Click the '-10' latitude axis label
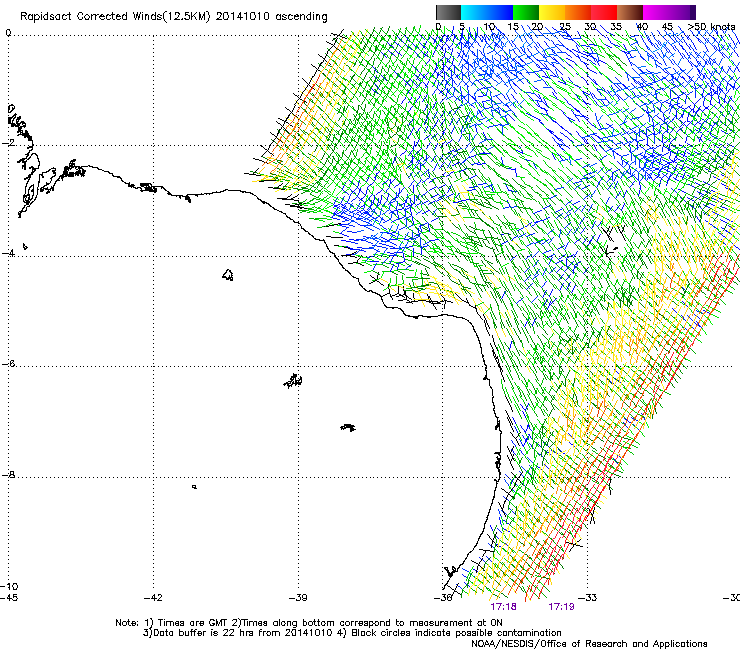The image size is (740, 650). point(9,586)
